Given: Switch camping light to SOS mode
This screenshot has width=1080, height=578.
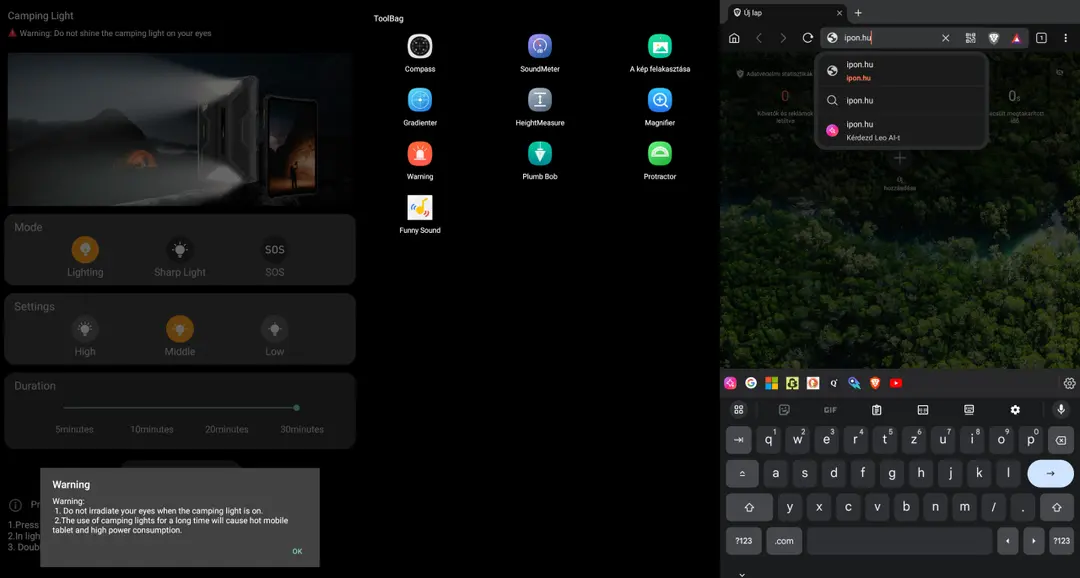Looking at the screenshot, I should (275, 249).
